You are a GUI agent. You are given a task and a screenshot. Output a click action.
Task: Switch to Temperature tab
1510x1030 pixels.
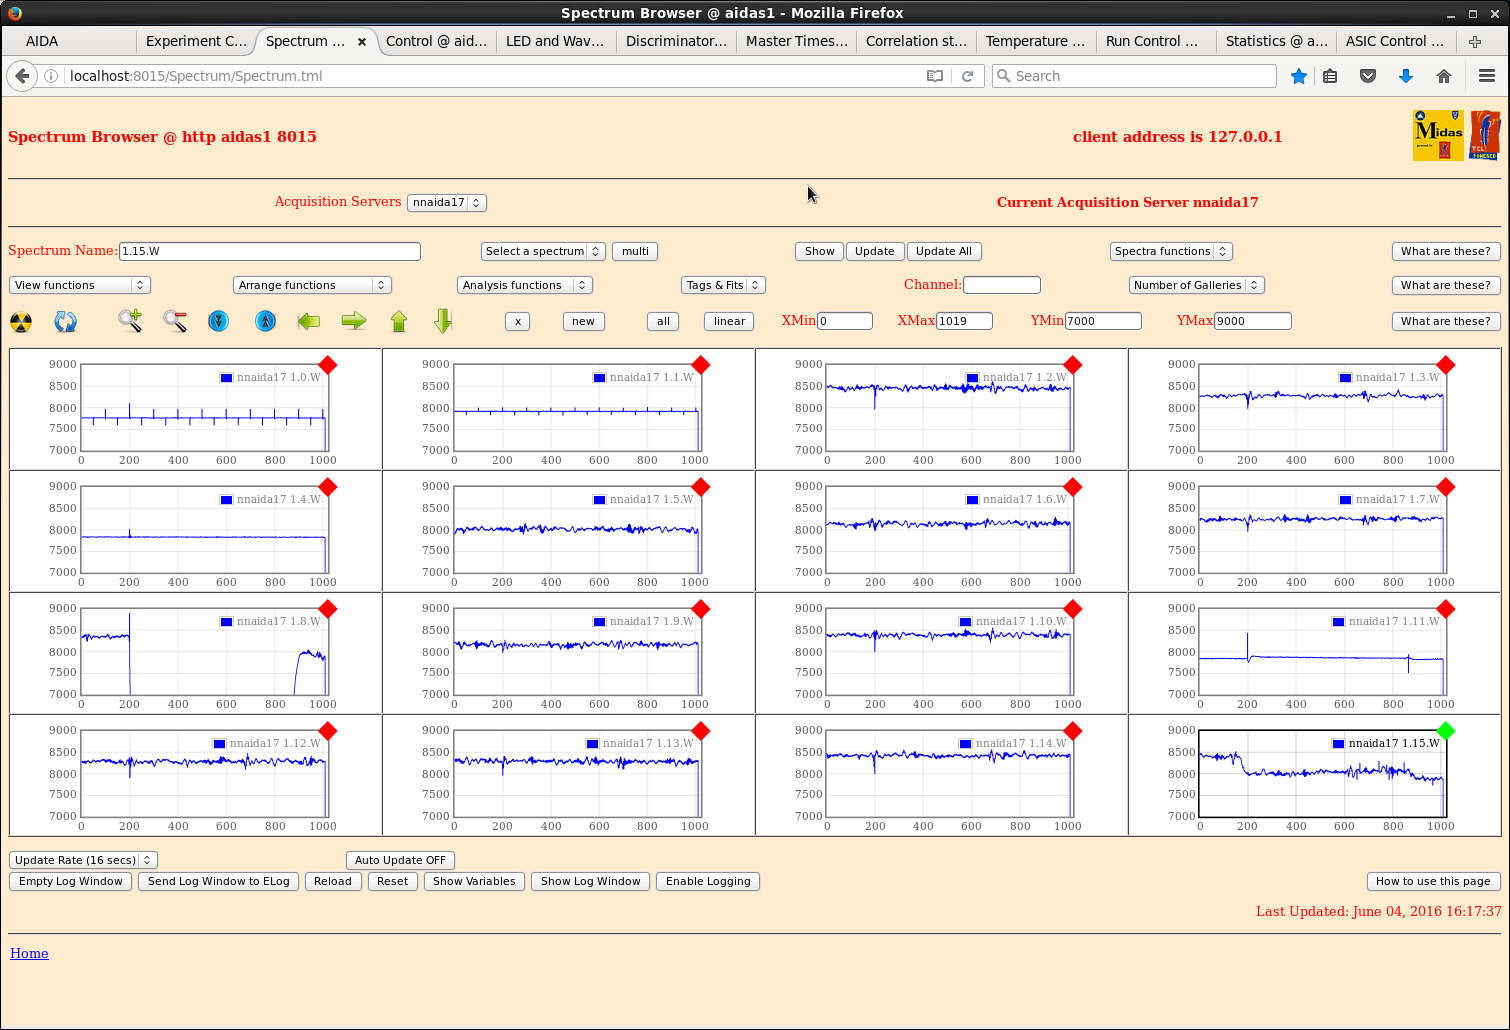(1035, 41)
